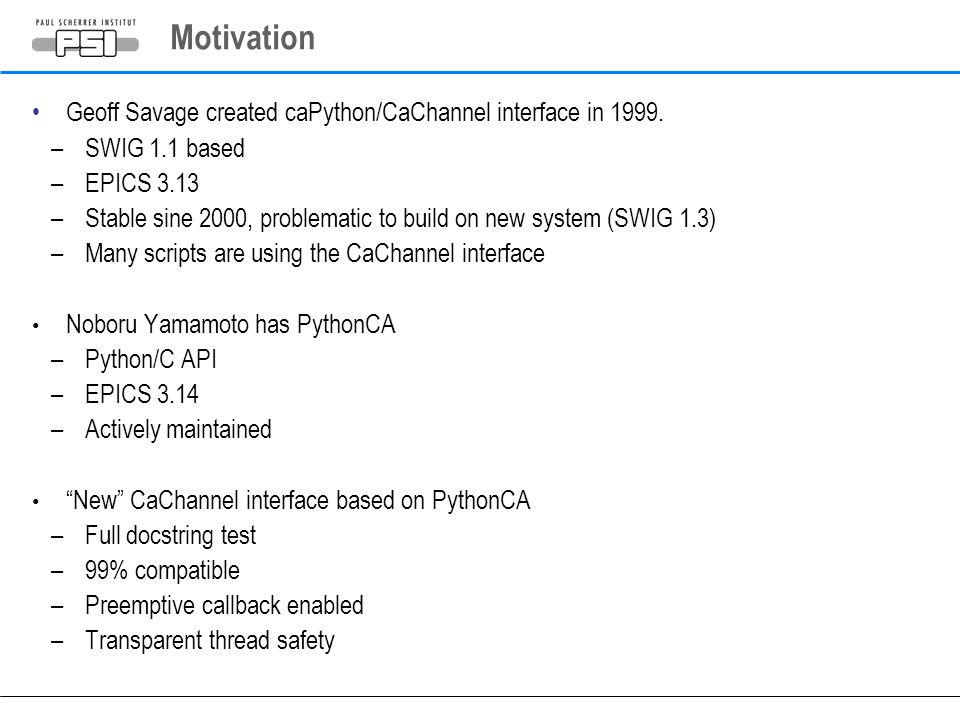Select the Full docstring test item
This screenshot has height=720, width=960.
click(170, 536)
